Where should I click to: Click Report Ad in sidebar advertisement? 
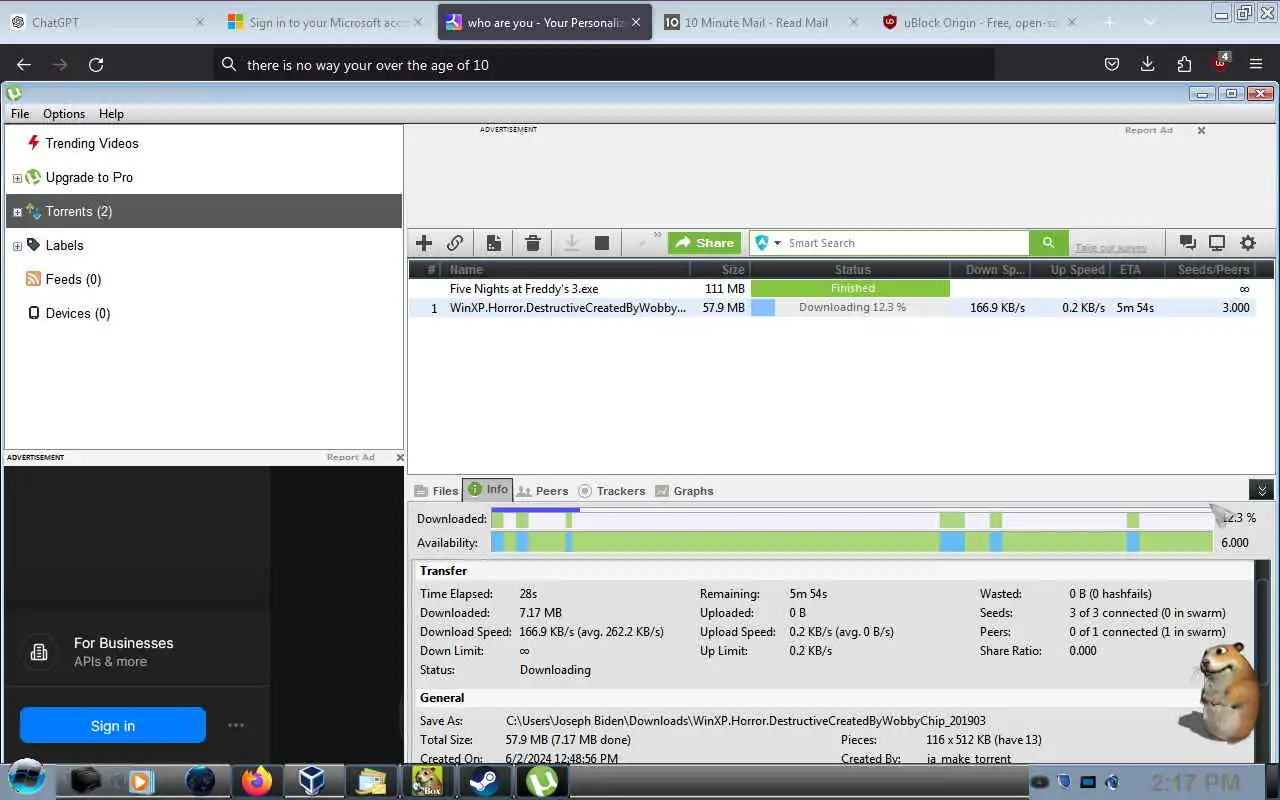click(350, 457)
